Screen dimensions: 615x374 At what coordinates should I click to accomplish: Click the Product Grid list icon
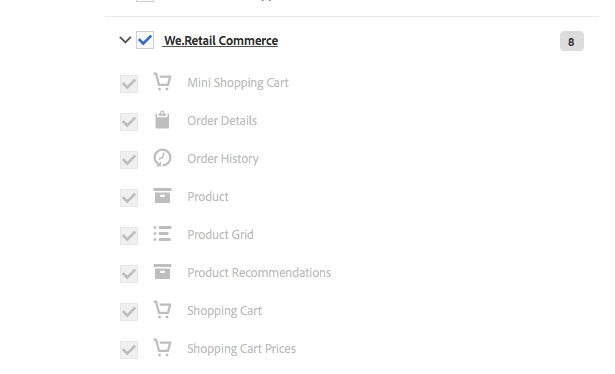click(x=162, y=233)
